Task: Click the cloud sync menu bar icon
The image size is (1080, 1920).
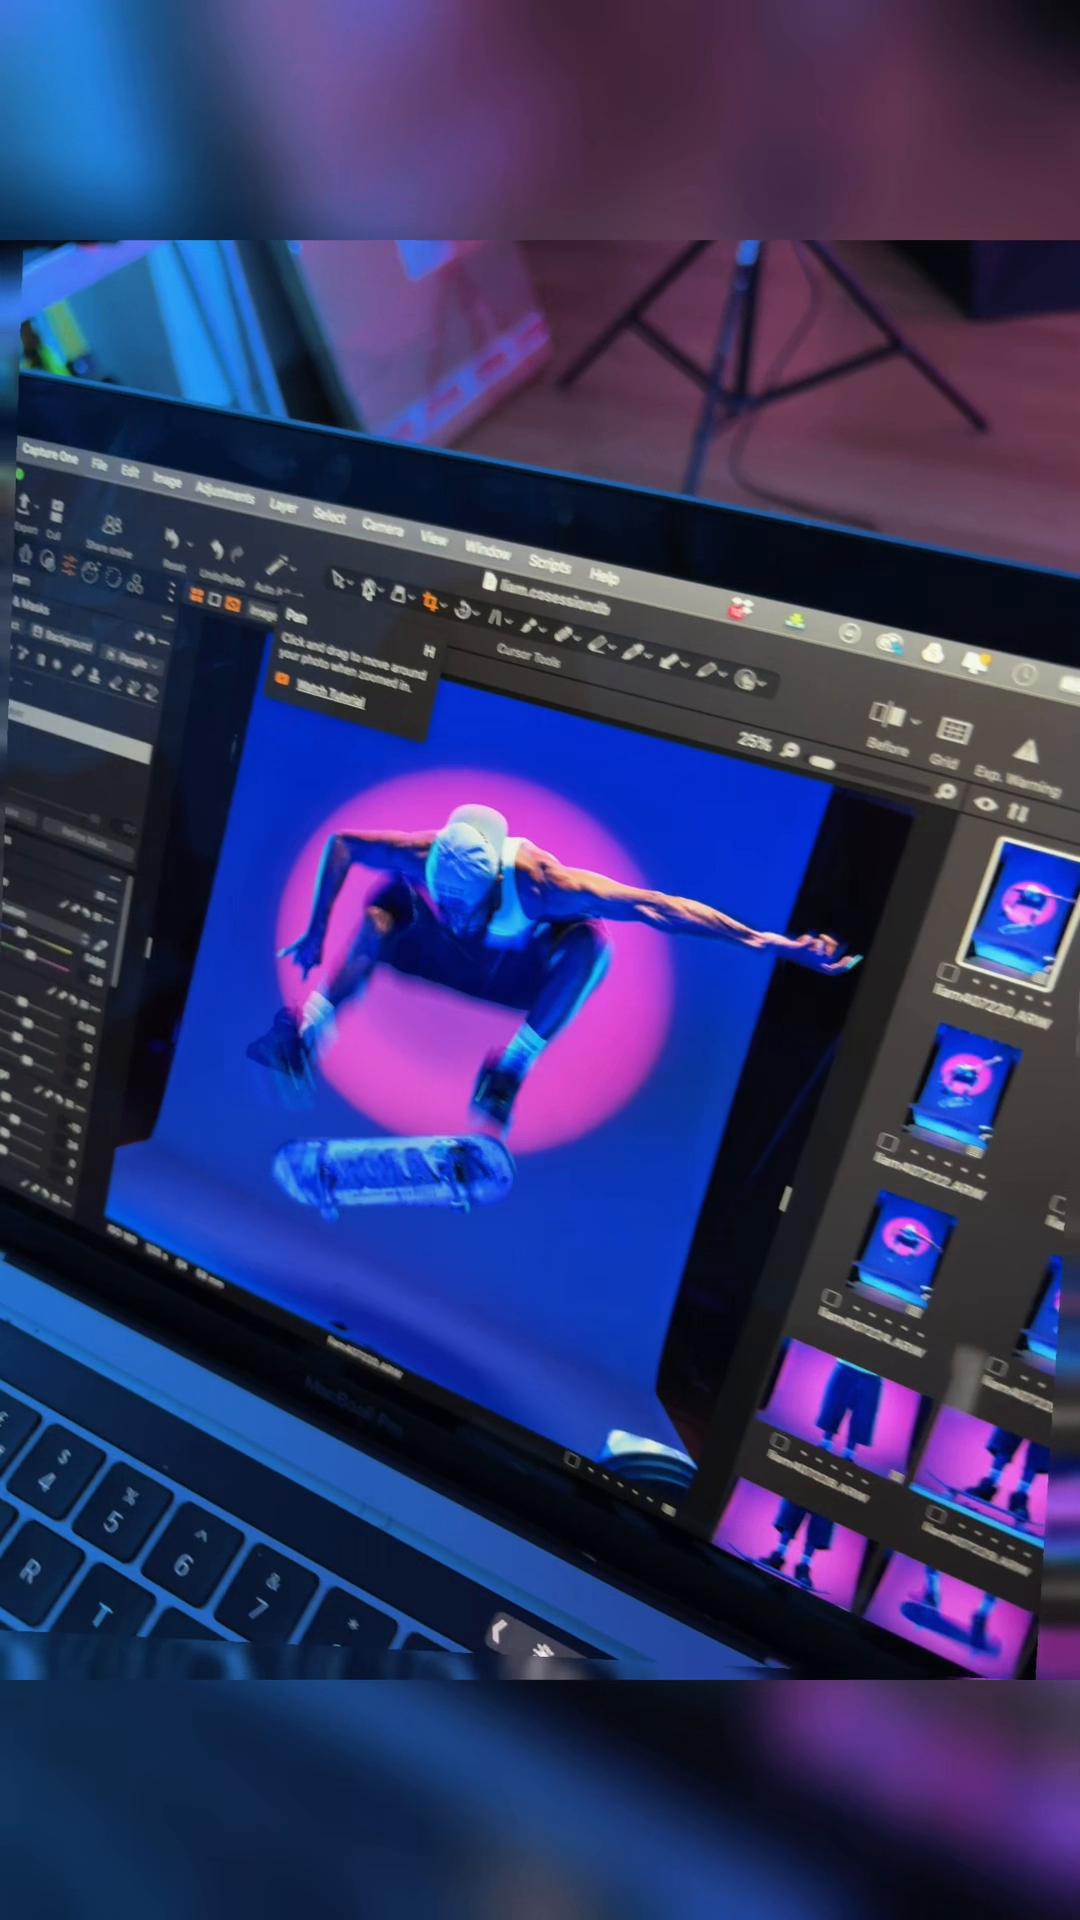Action: pyautogui.click(x=890, y=643)
